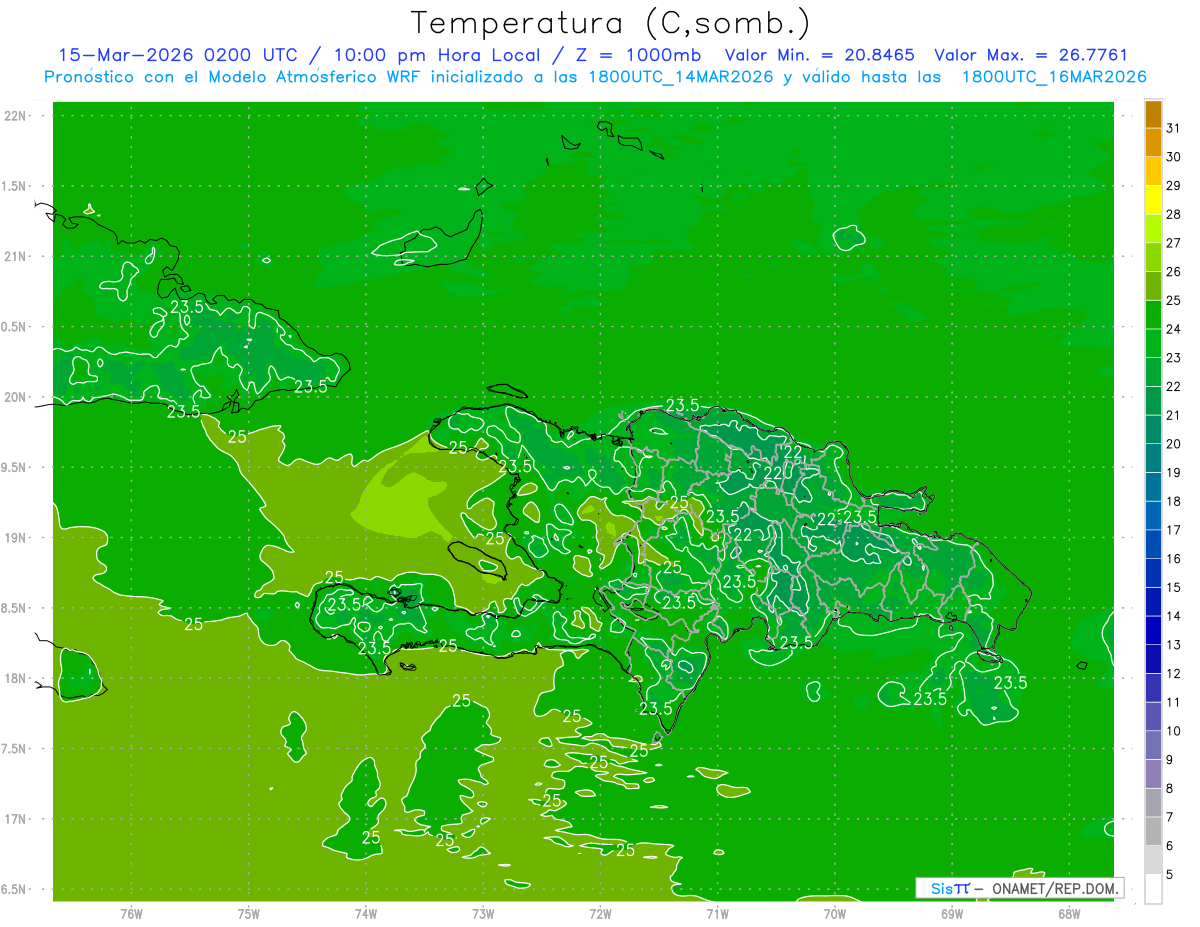Click the 20N latitude axis label

(17, 397)
